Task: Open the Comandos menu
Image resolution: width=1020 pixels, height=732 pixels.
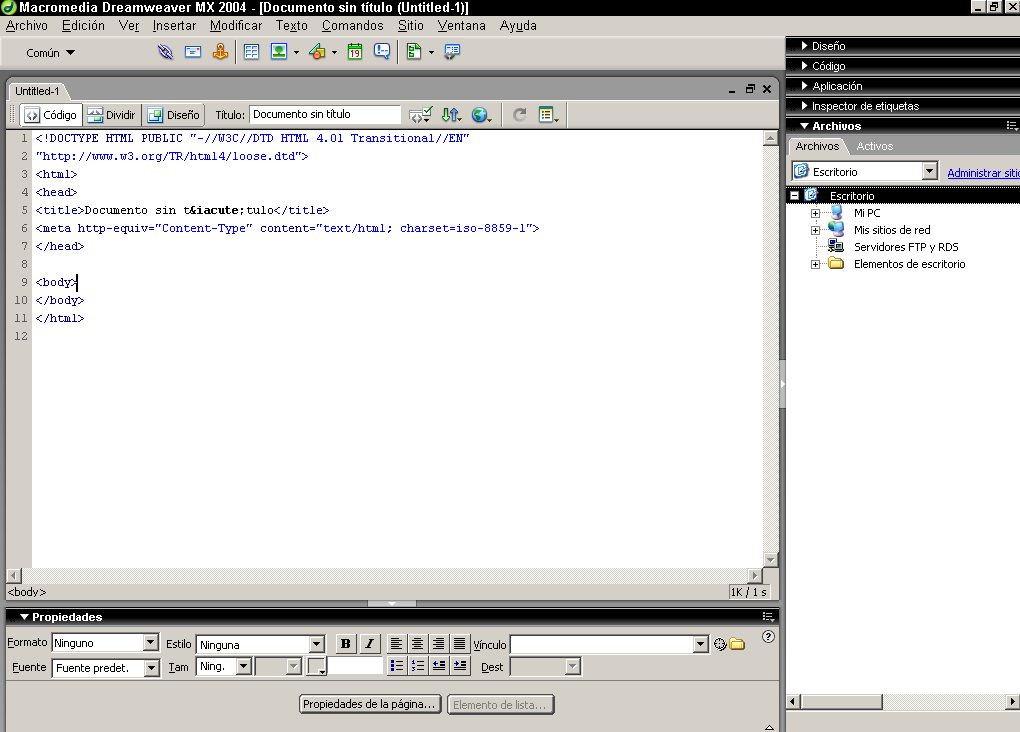Action: pos(353,25)
